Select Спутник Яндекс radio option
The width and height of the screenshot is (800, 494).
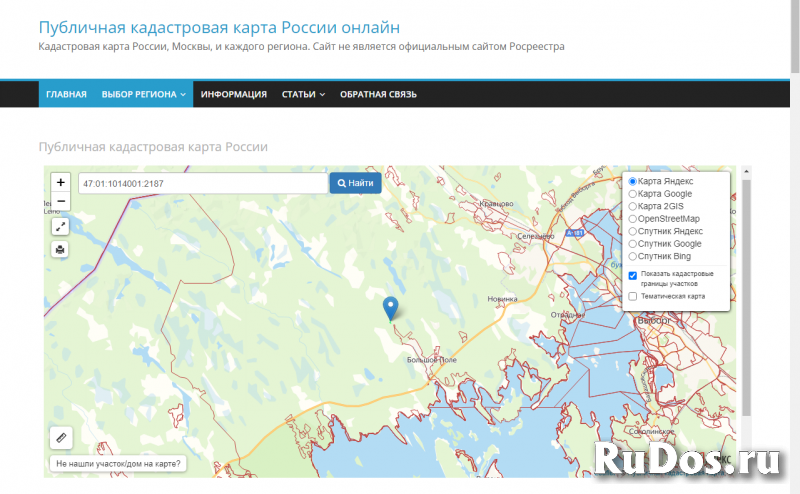(633, 231)
